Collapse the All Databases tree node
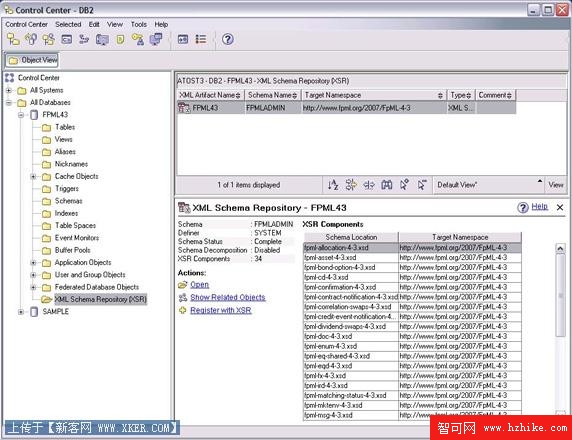The height and width of the screenshot is (440, 572). (9, 103)
